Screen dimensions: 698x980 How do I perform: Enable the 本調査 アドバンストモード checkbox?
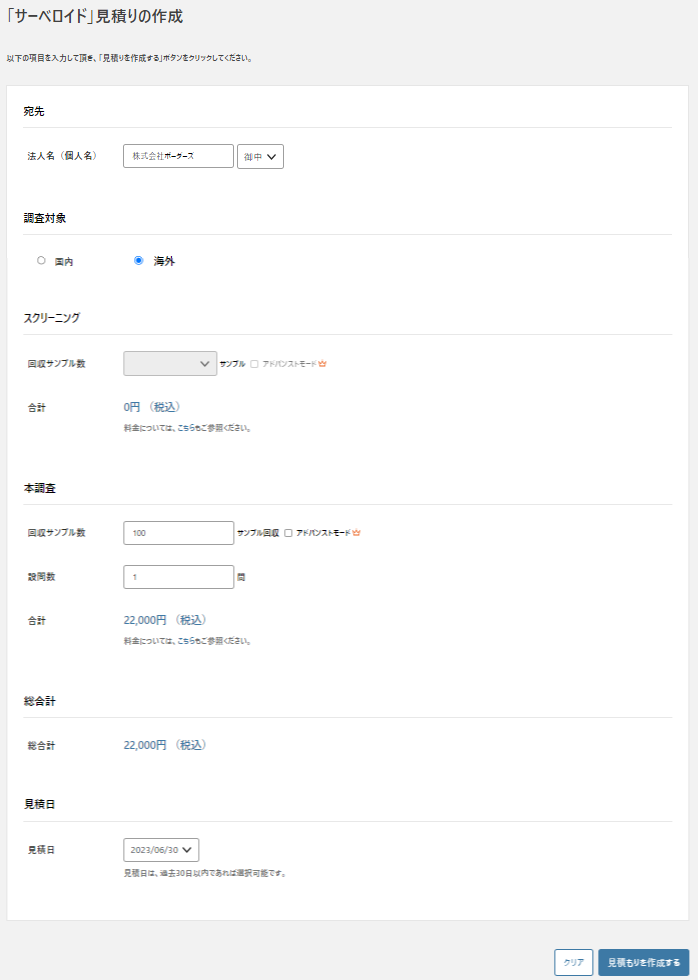288,533
